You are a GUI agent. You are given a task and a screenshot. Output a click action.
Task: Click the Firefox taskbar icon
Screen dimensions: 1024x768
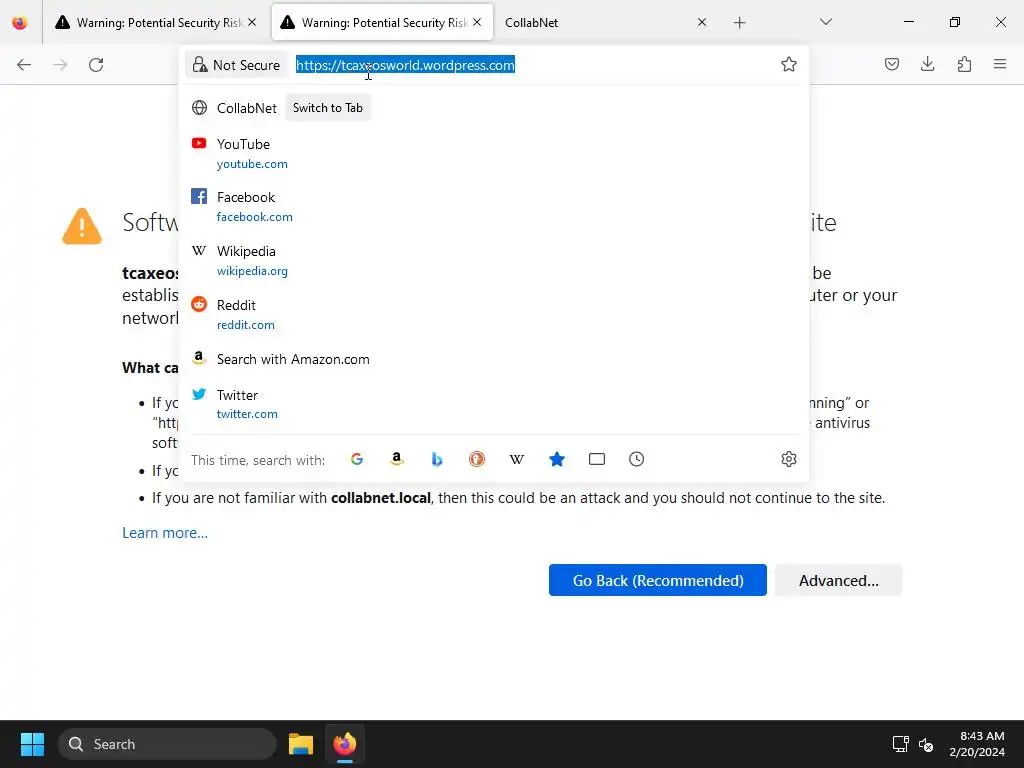(345, 744)
